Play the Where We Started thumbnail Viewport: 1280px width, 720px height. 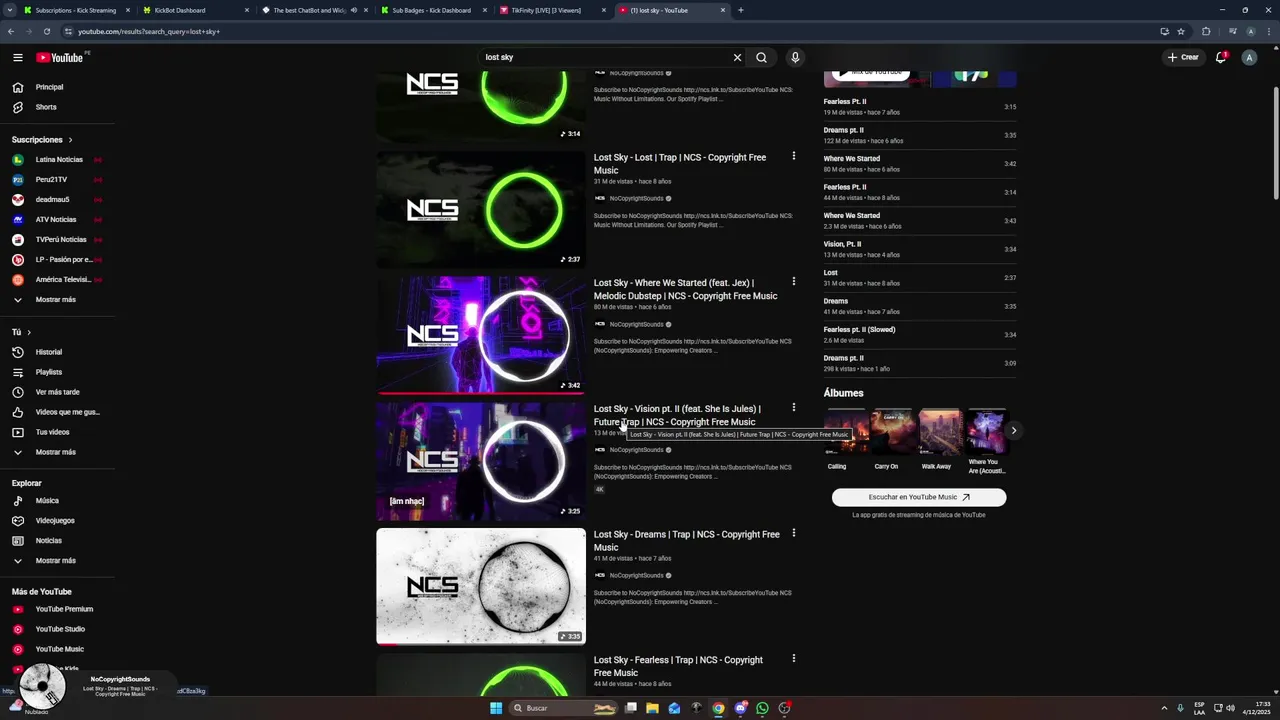click(481, 335)
